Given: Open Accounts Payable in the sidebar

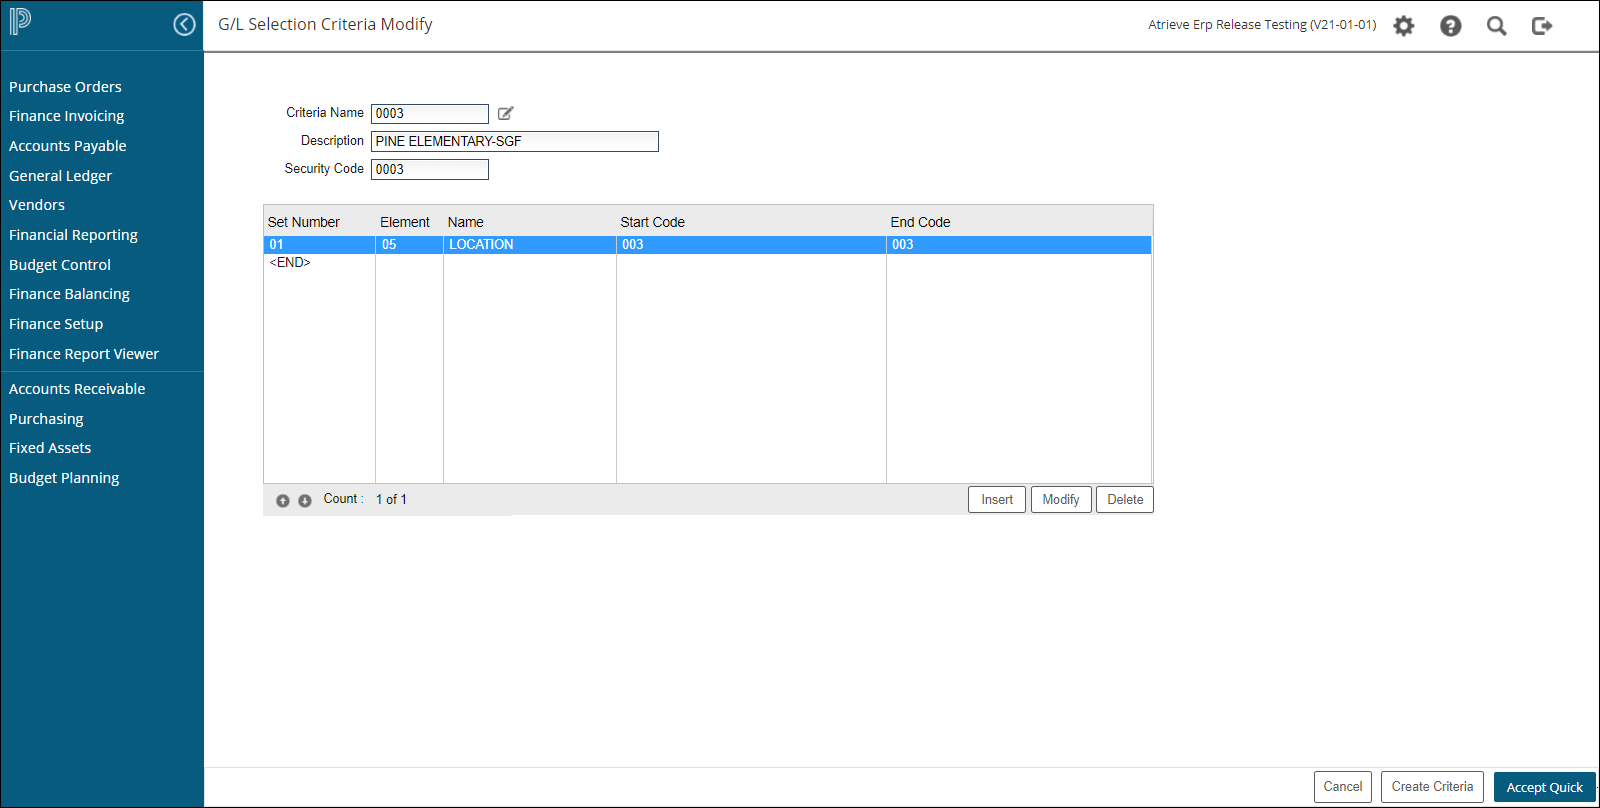Looking at the screenshot, I should (68, 146).
